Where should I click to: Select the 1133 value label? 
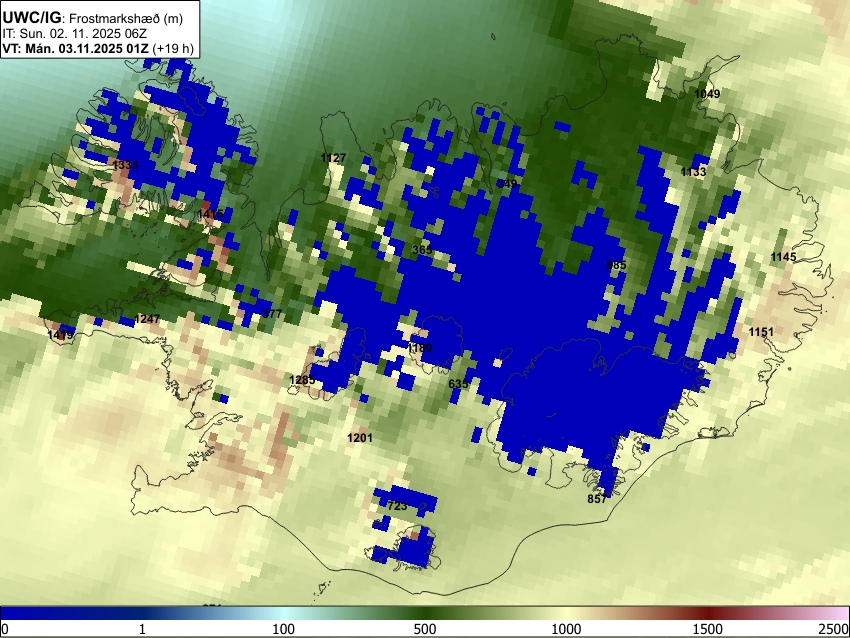[693, 172]
